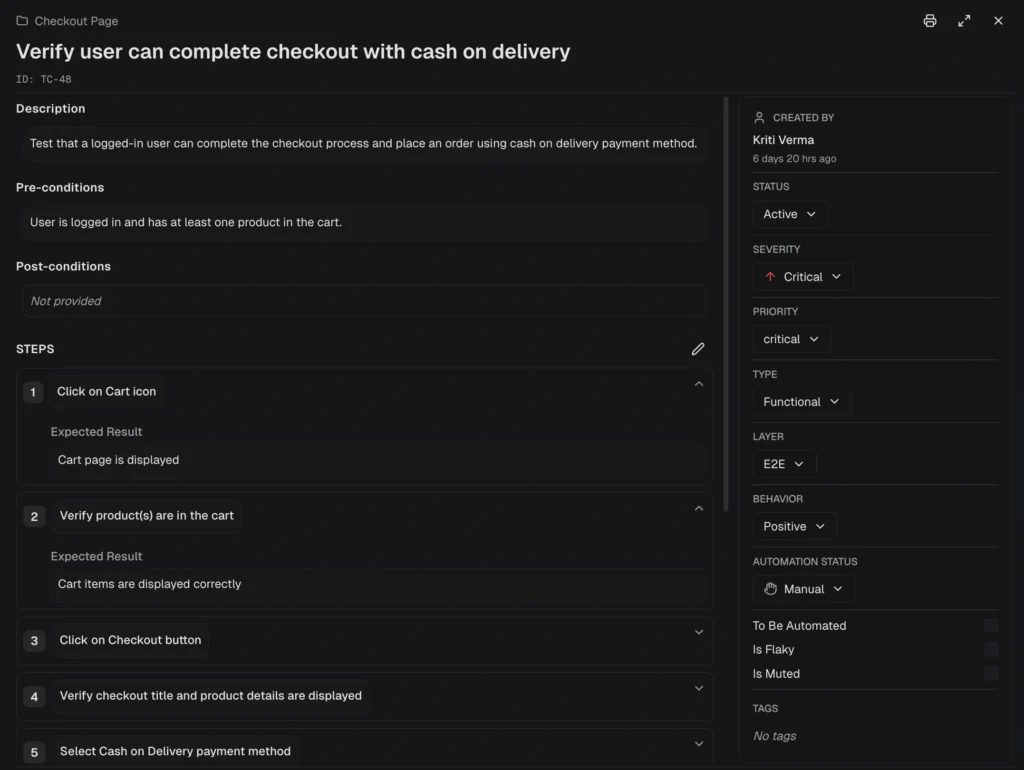Click the pencil edit steps icon

(698, 349)
